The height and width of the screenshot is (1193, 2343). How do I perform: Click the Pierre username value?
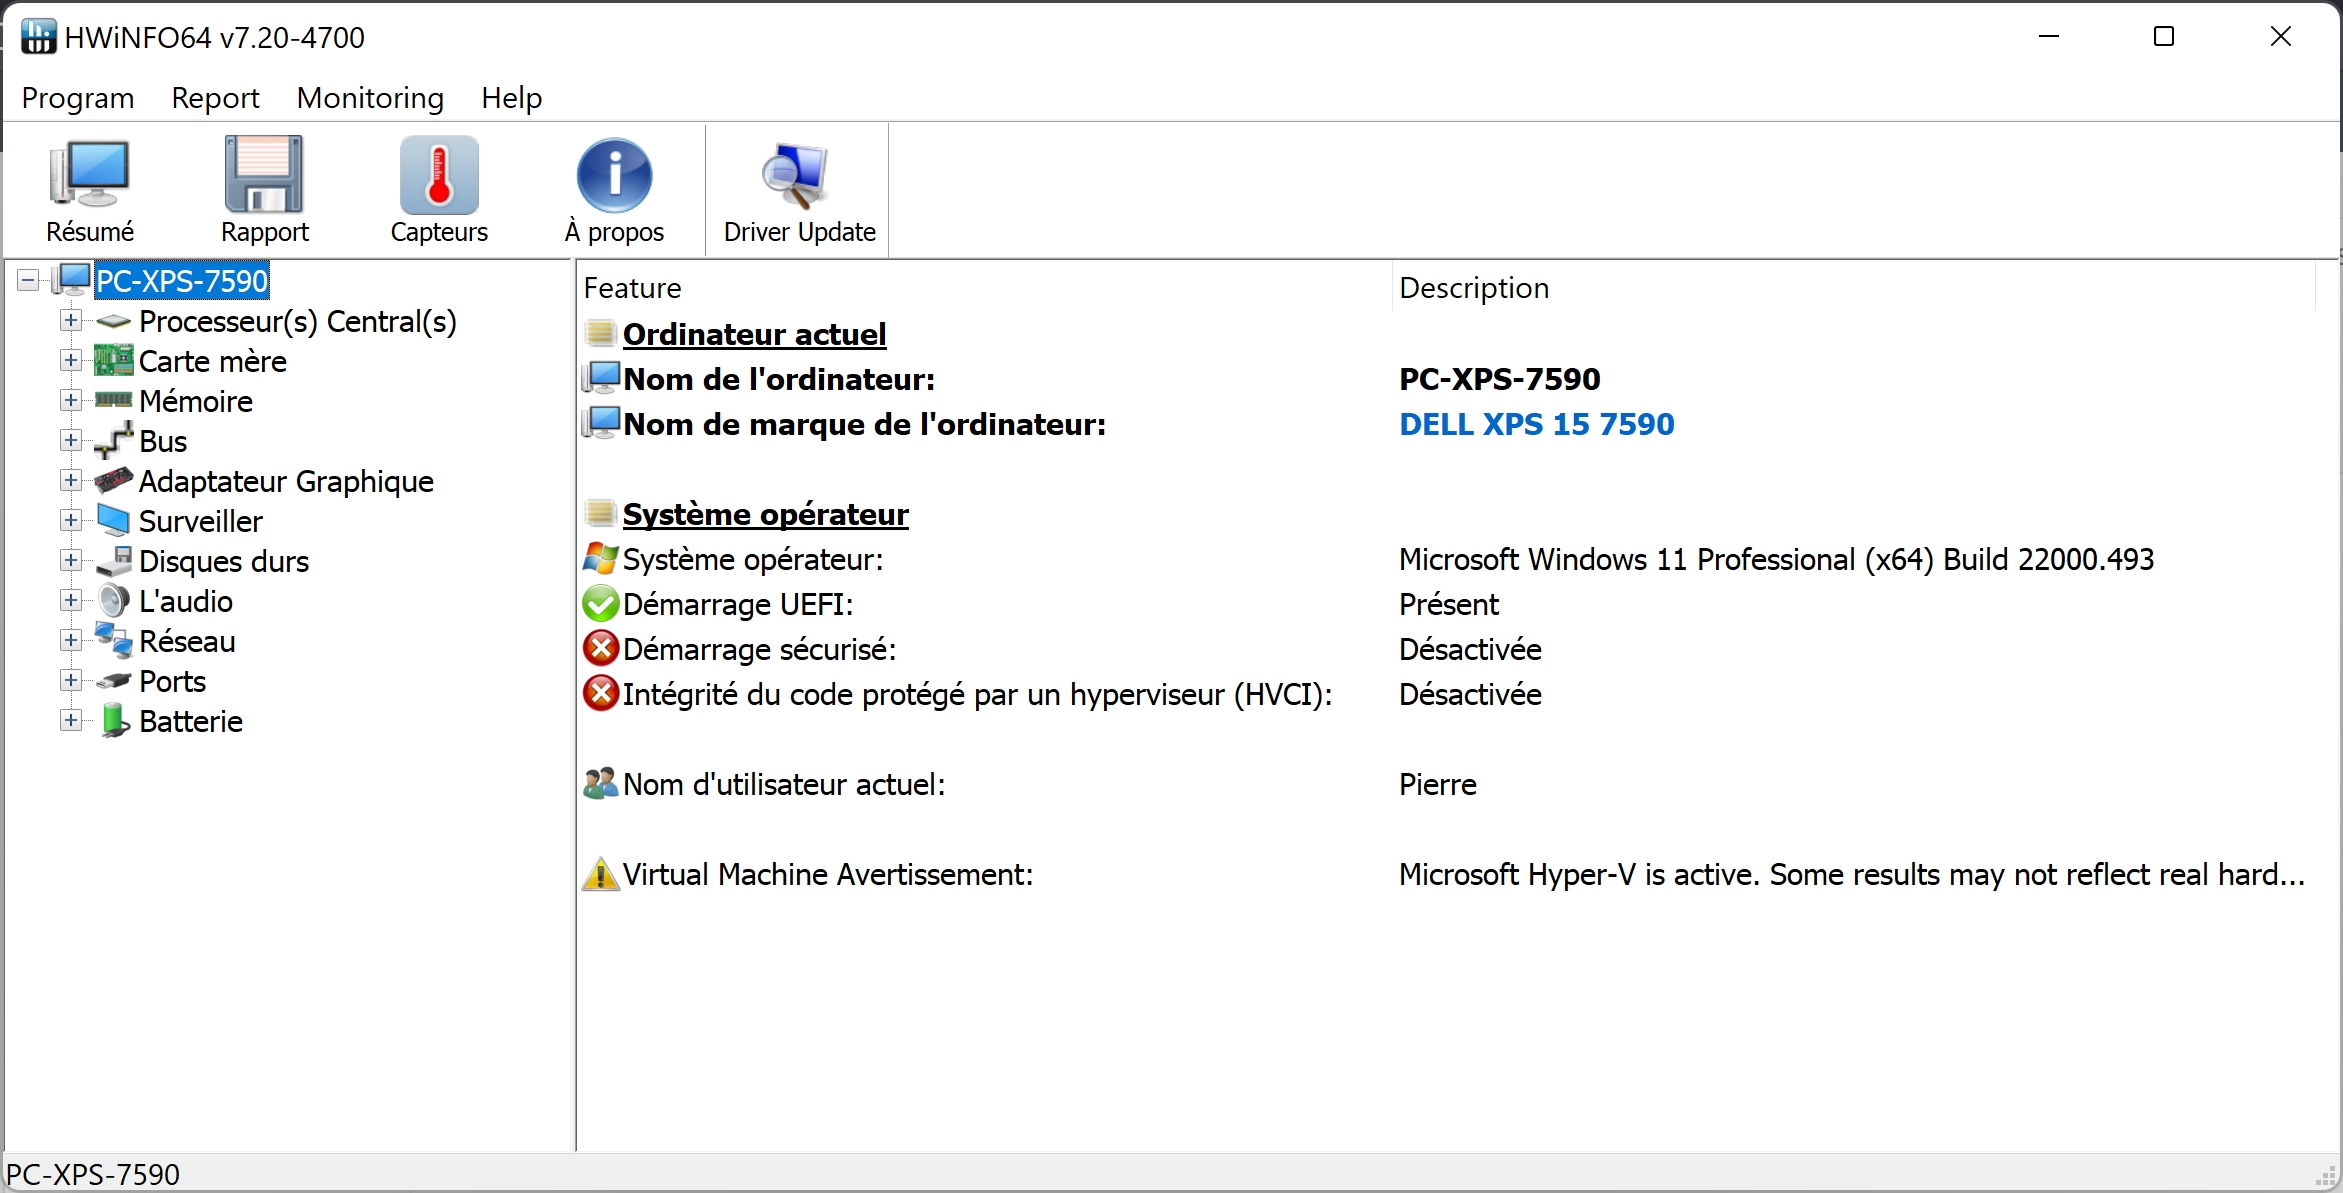click(1437, 784)
